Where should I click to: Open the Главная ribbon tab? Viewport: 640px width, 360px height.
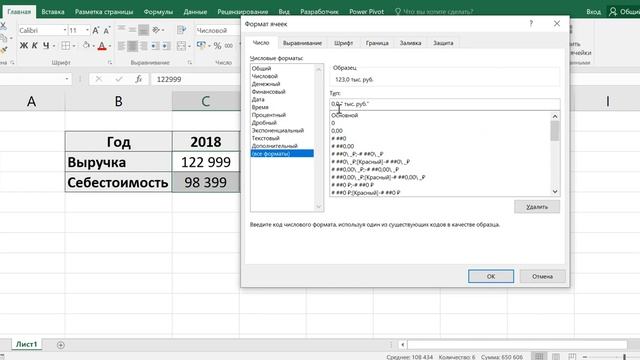pyautogui.click(x=19, y=11)
